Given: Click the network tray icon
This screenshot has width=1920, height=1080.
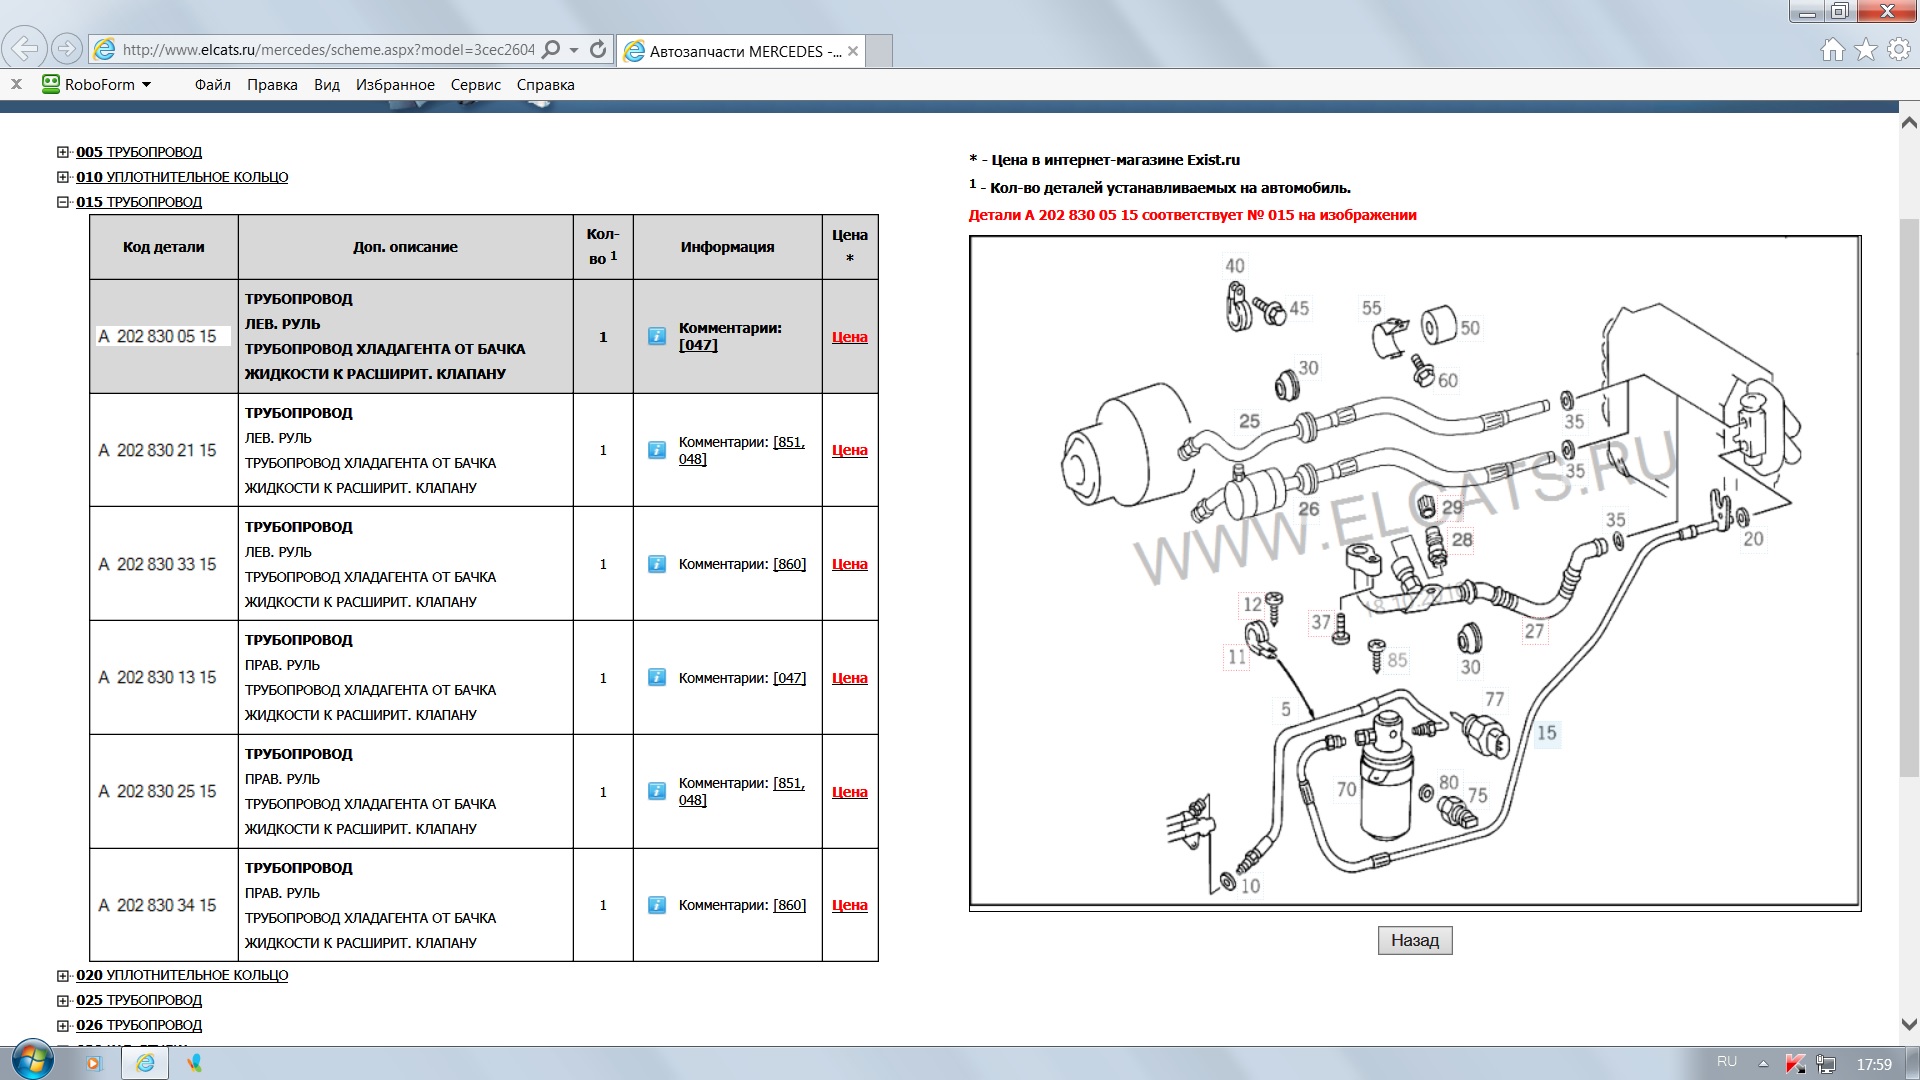Looking at the screenshot, I should point(1826,1064).
